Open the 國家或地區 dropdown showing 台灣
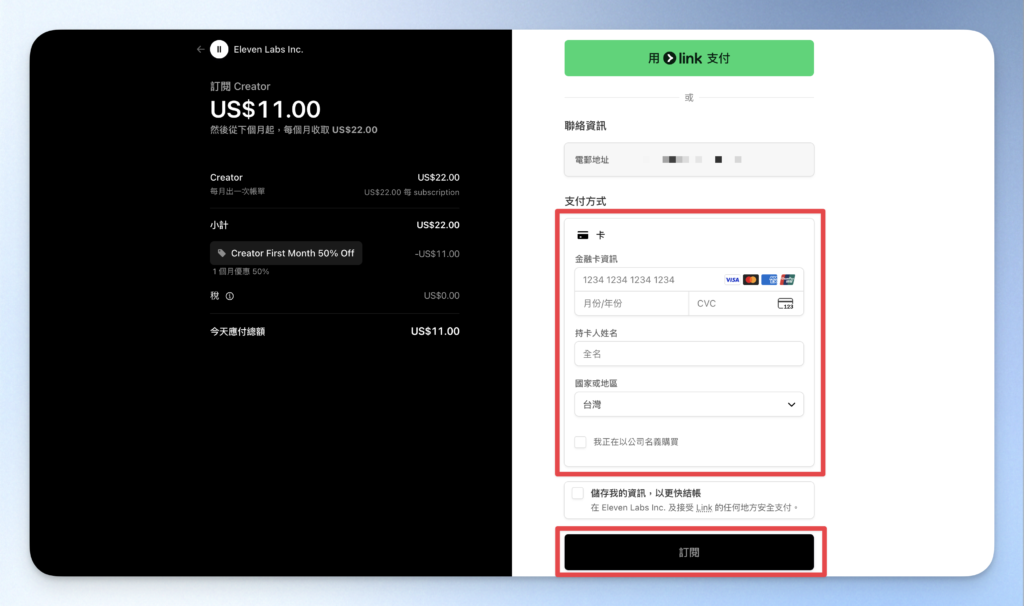1024x606 pixels. point(689,404)
